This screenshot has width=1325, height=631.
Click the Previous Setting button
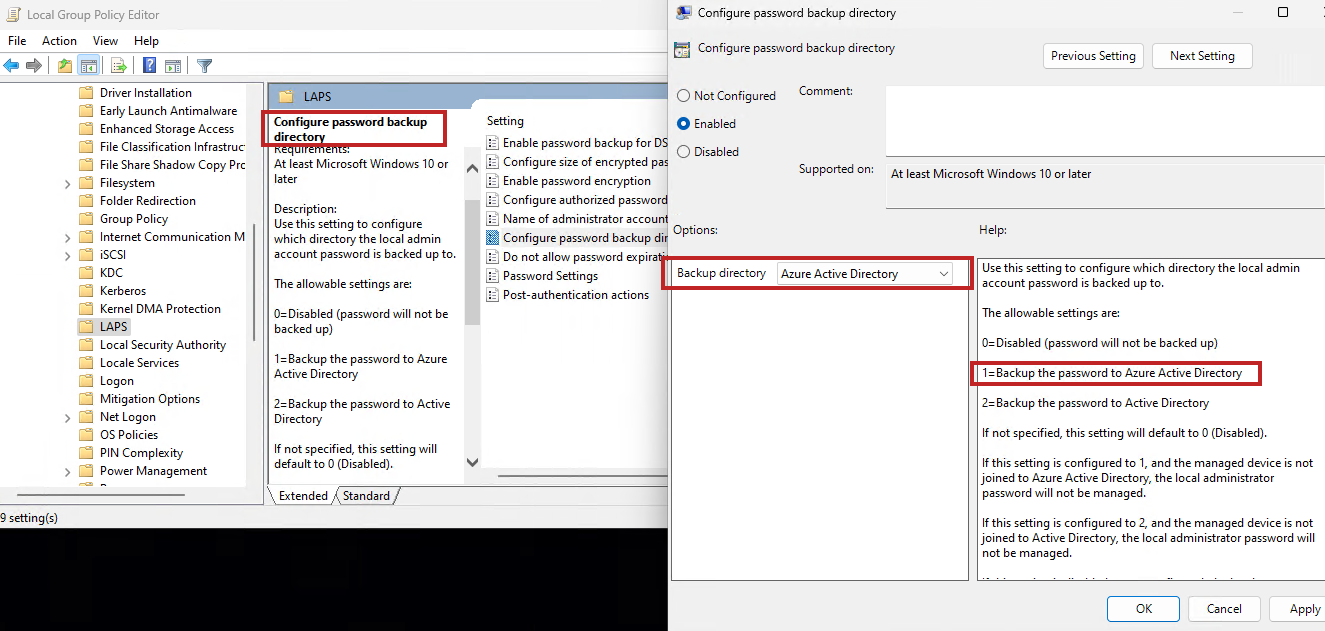coord(1093,56)
